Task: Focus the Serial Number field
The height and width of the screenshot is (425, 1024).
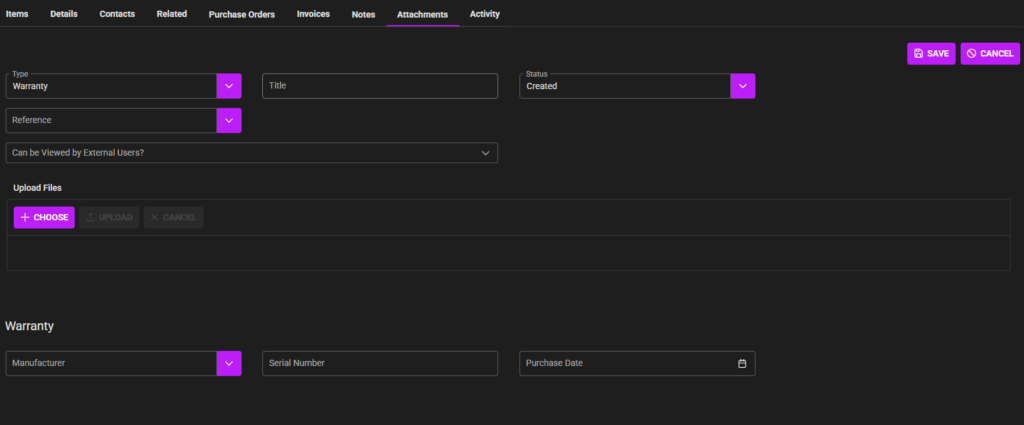Action: [380, 363]
